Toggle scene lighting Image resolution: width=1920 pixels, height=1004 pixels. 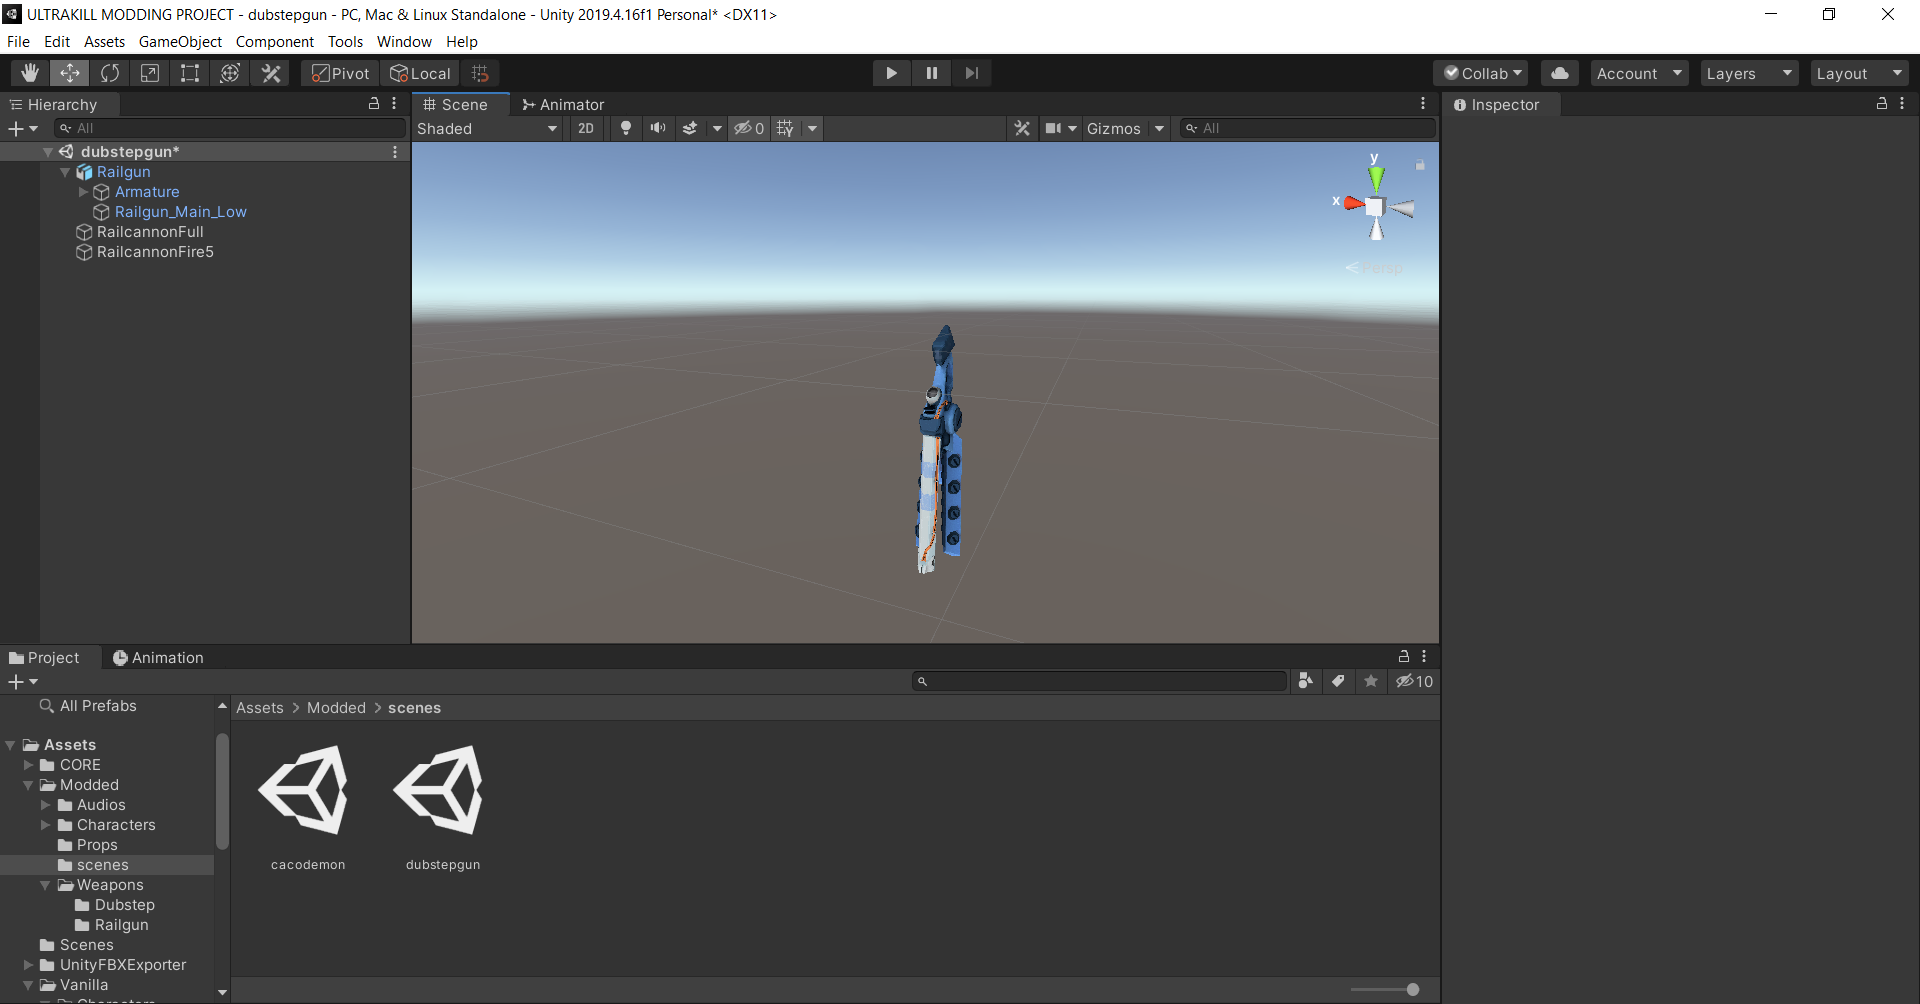(x=626, y=128)
